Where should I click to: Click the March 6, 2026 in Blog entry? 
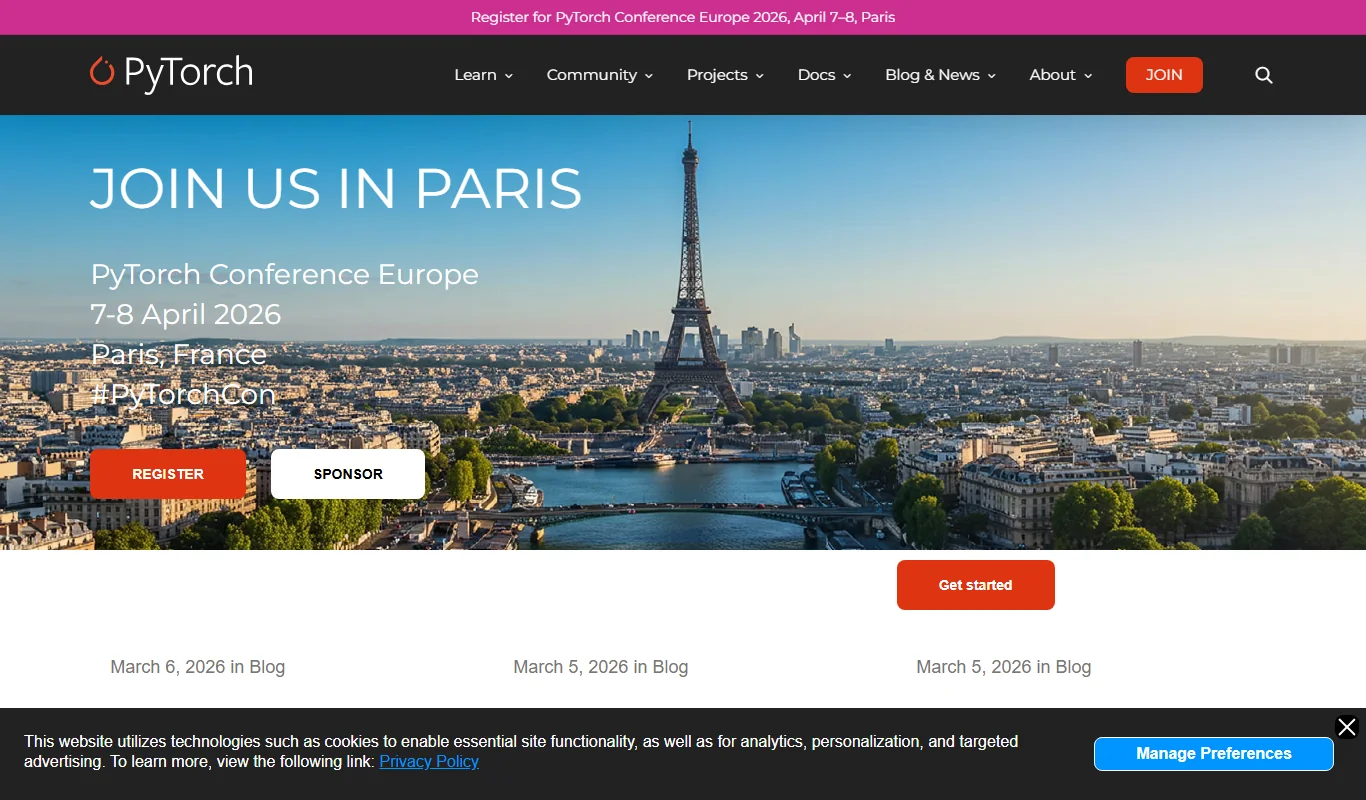tap(198, 667)
